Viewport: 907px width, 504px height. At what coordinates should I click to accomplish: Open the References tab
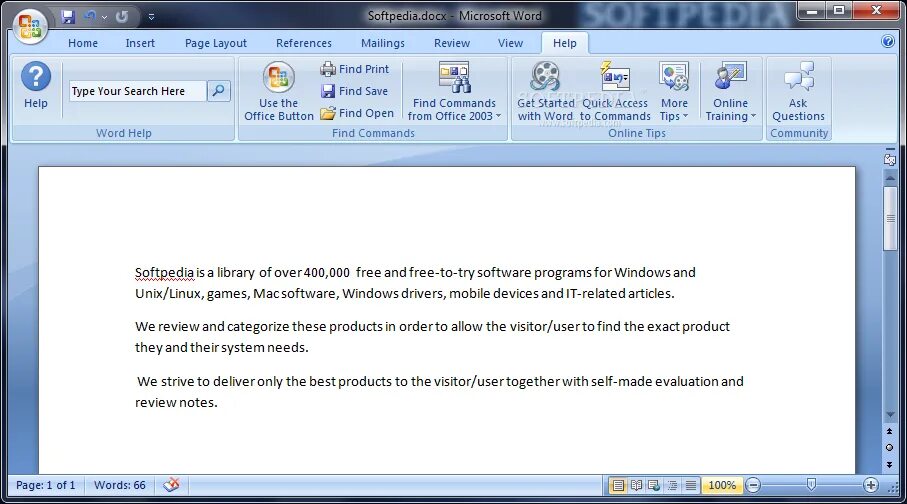[x=304, y=43]
